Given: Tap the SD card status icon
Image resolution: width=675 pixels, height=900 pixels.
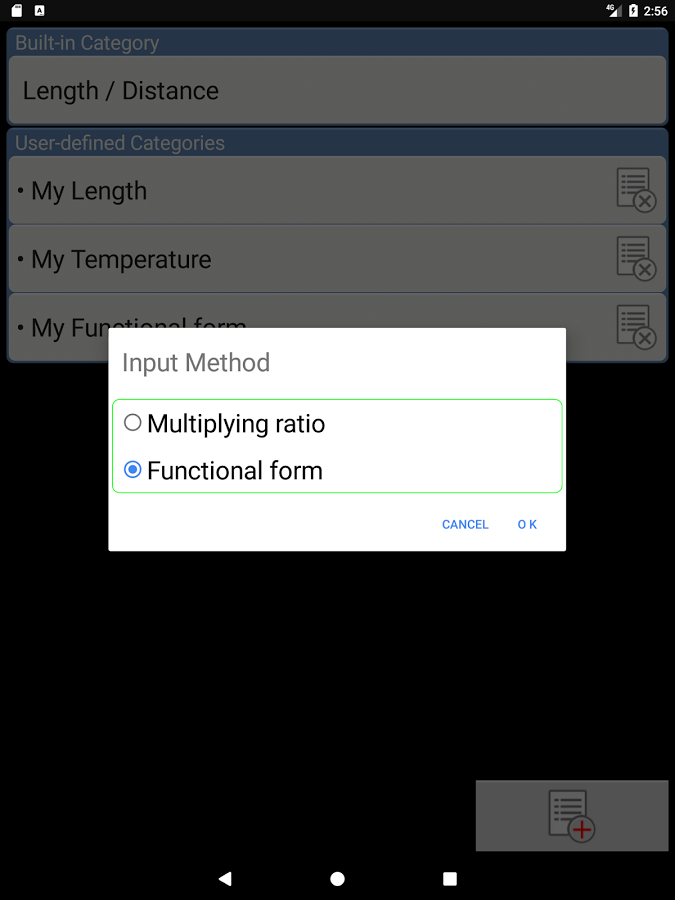Looking at the screenshot, I should pos(17,10).
